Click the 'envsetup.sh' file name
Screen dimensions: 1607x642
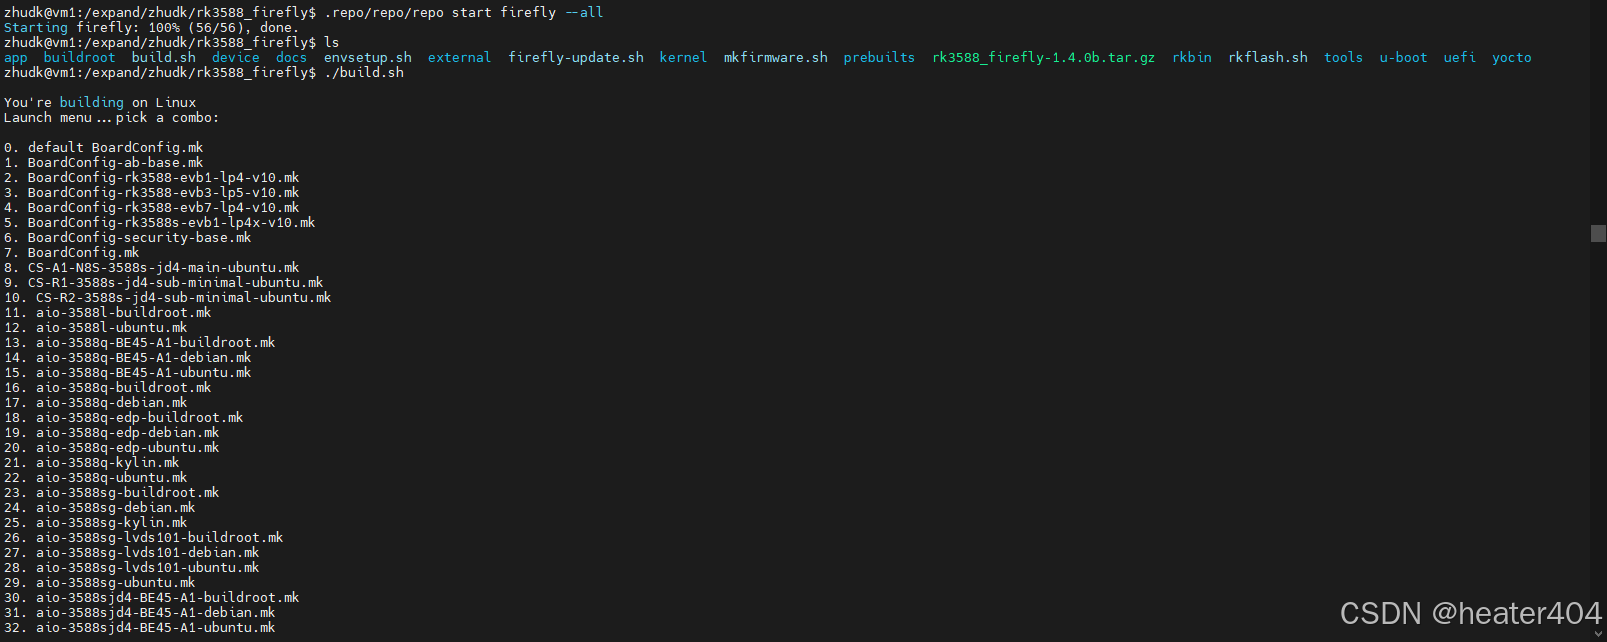[368, 58]
